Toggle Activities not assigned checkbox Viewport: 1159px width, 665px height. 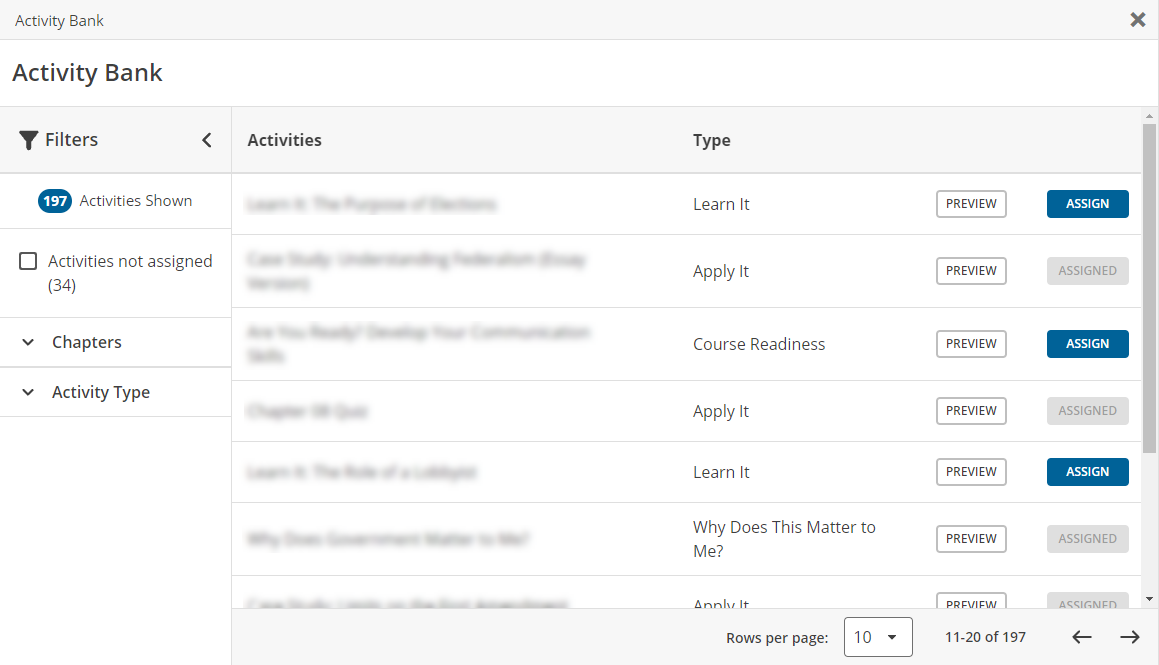(x=28, y=261)
